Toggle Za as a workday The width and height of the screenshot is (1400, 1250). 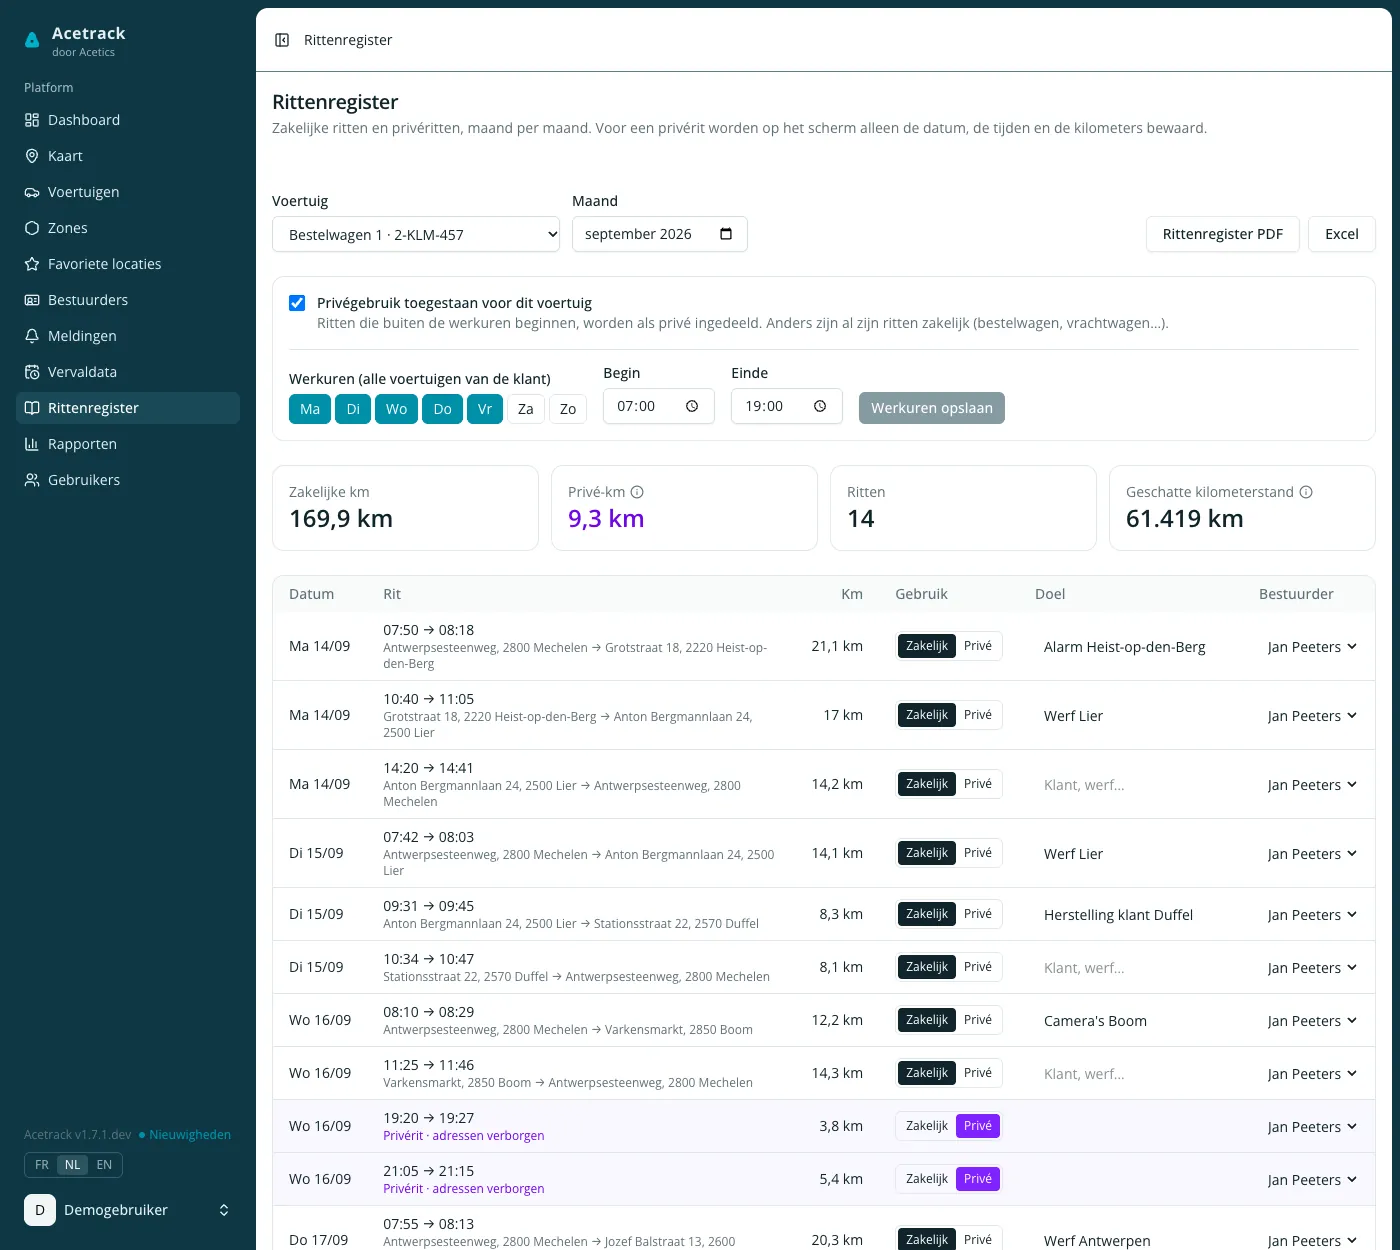(526, 409)
